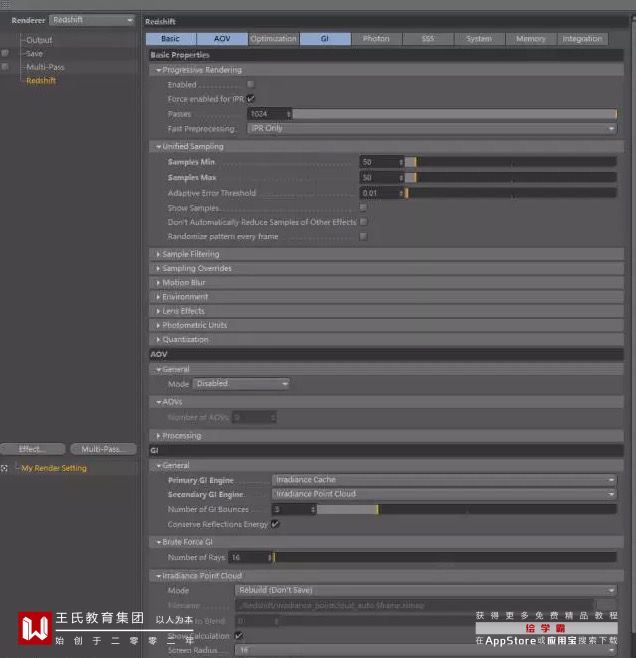
Task: Collapse Irradiance Point Cloud section
Action: click(x=386, y=576)
